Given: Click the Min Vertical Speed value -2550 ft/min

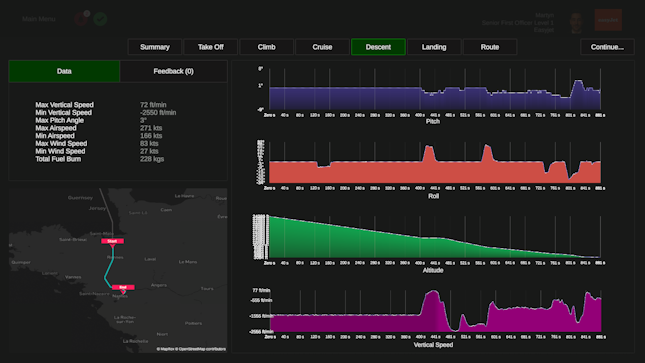Looking at the screenshot, I should click(x=158, y=113).
